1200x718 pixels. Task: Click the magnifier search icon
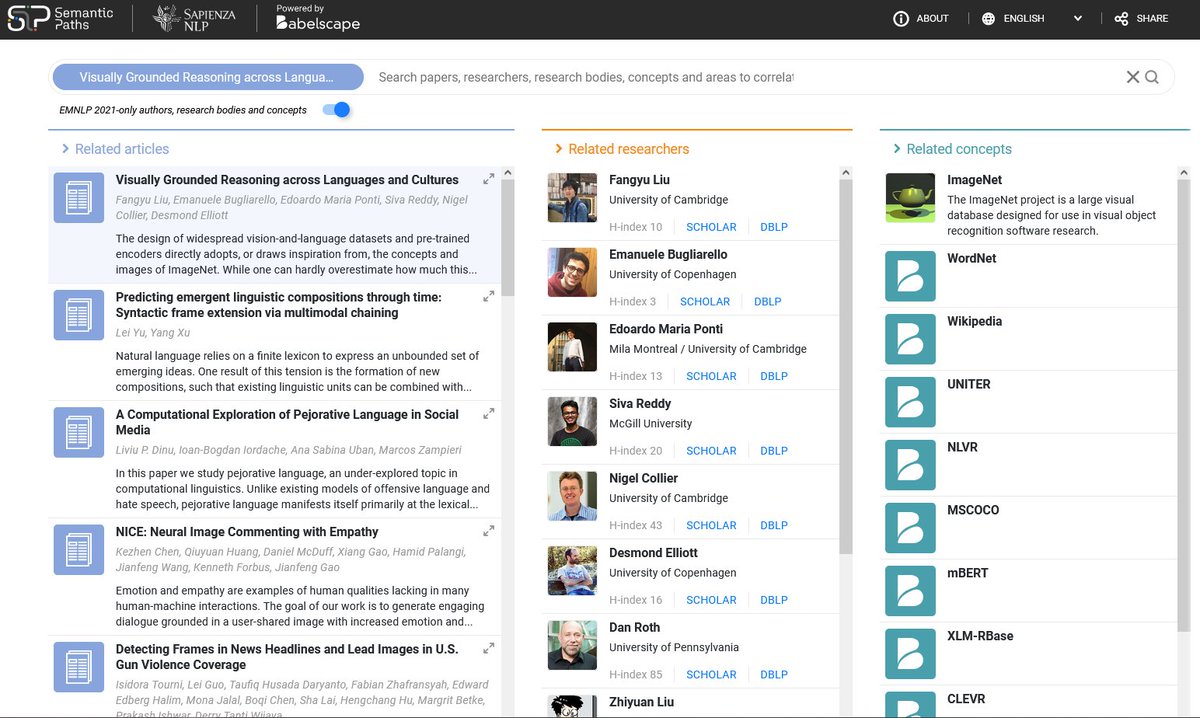tap(1152, 77)
